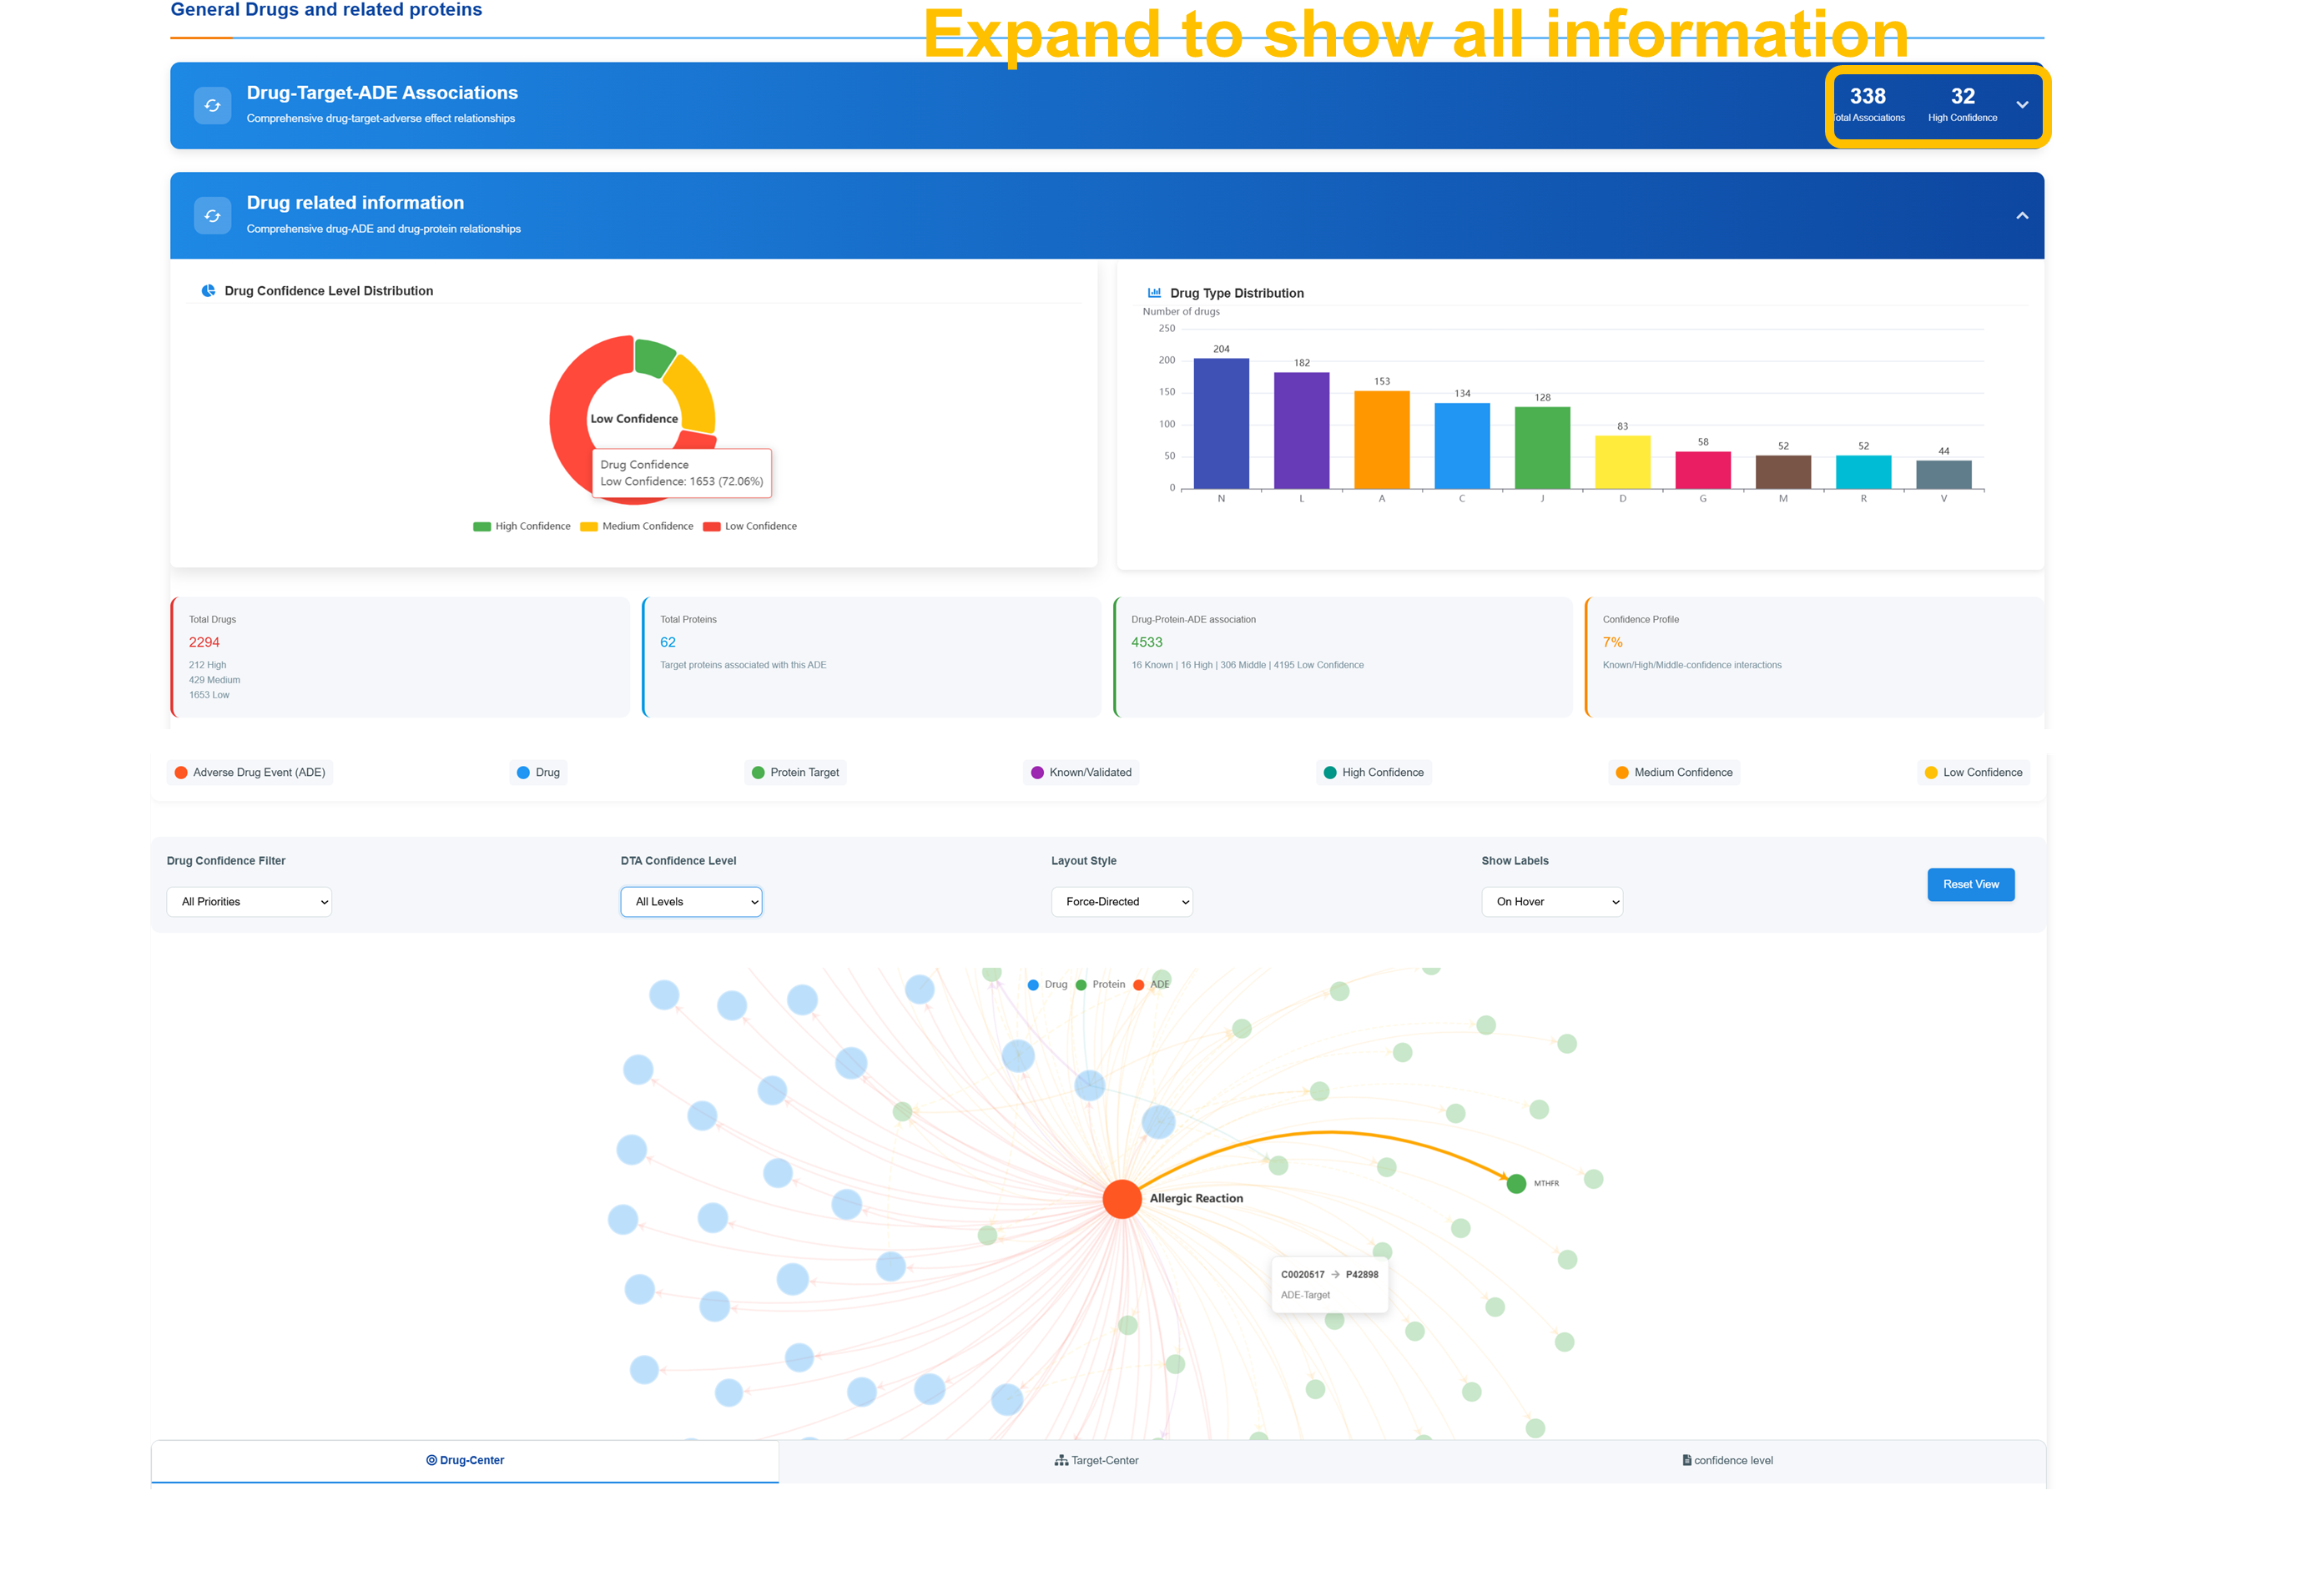Click the Reset View button
2324x1571 pixels.
point(1969,884)
